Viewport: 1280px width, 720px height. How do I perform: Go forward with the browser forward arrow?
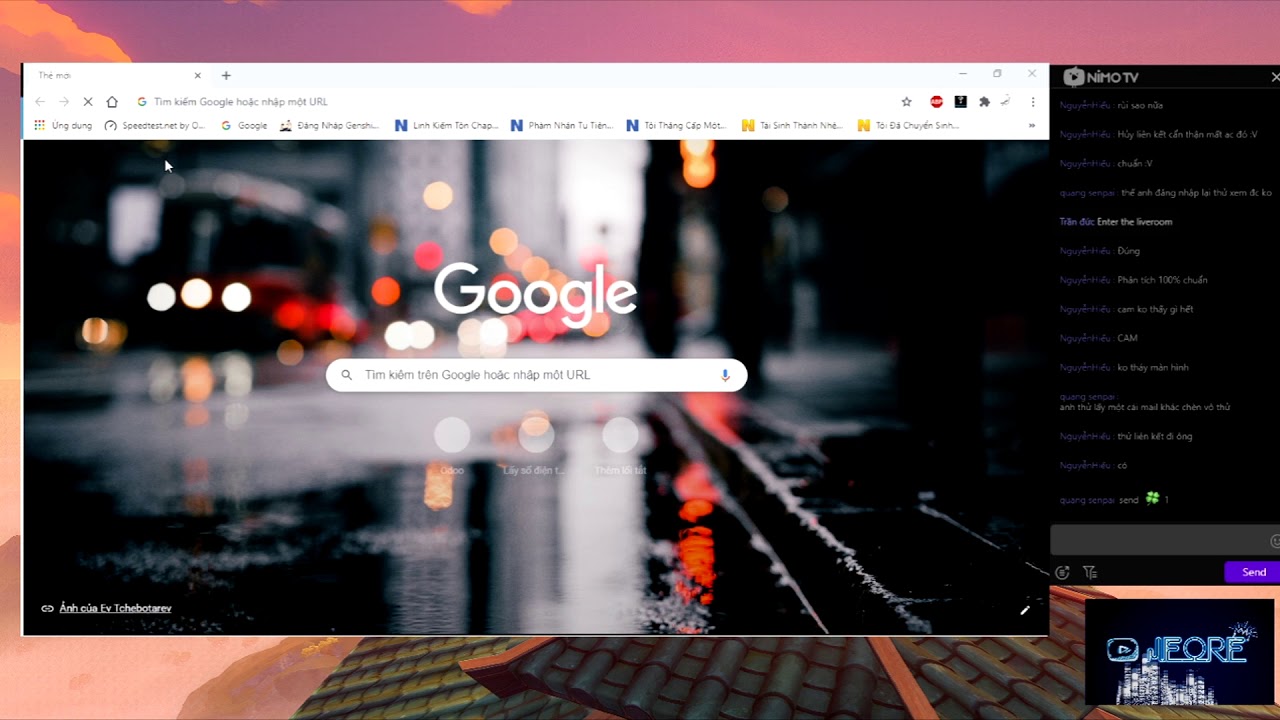coord(64,102)
